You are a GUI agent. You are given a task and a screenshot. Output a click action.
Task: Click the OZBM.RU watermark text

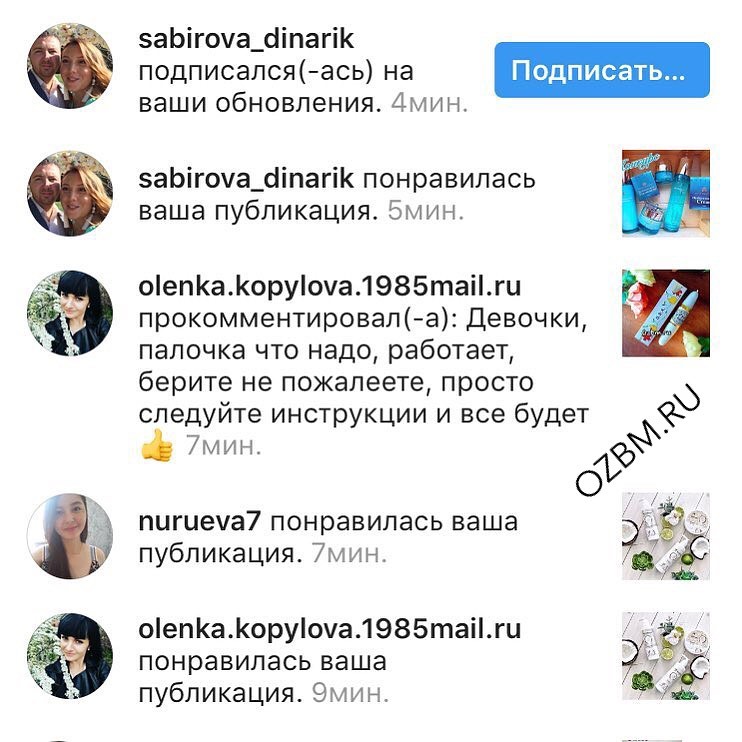click(638, 439)
